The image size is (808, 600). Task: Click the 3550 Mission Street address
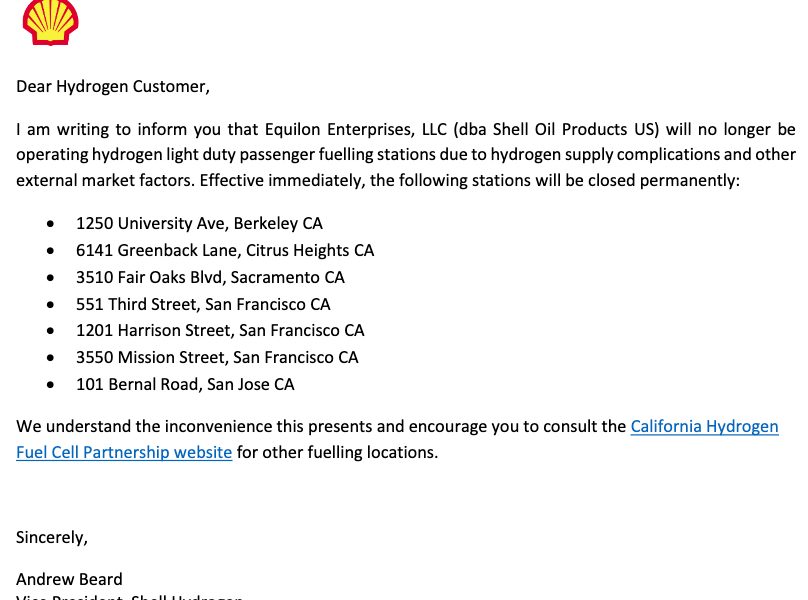(x=217, y=357)
